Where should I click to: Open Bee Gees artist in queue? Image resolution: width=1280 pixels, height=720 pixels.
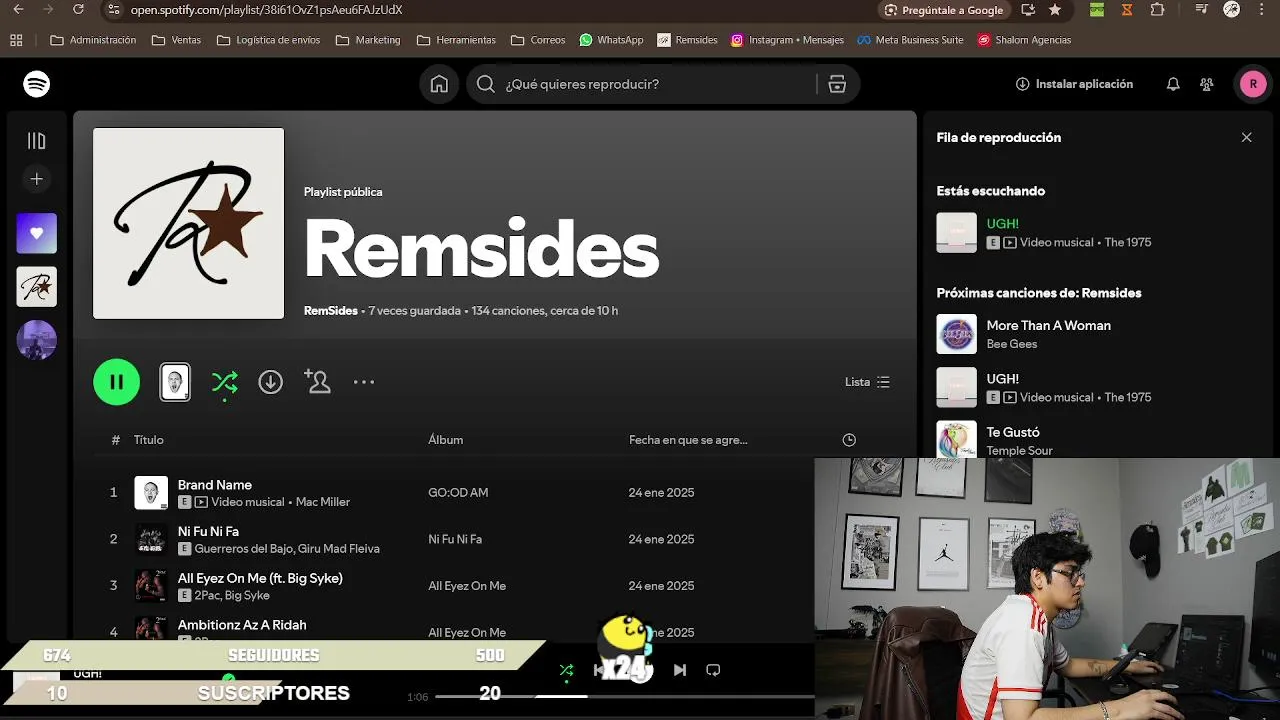[1012, 344]
